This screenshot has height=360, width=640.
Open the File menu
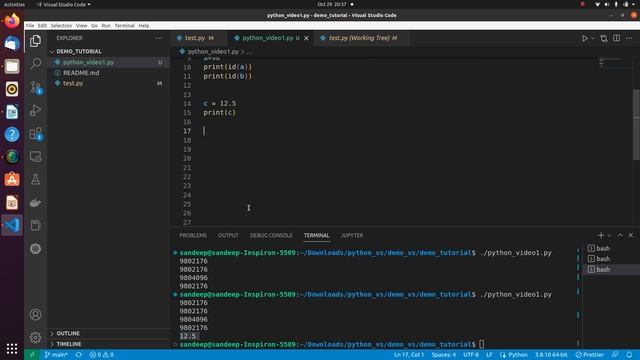click(x=30, y=25)
